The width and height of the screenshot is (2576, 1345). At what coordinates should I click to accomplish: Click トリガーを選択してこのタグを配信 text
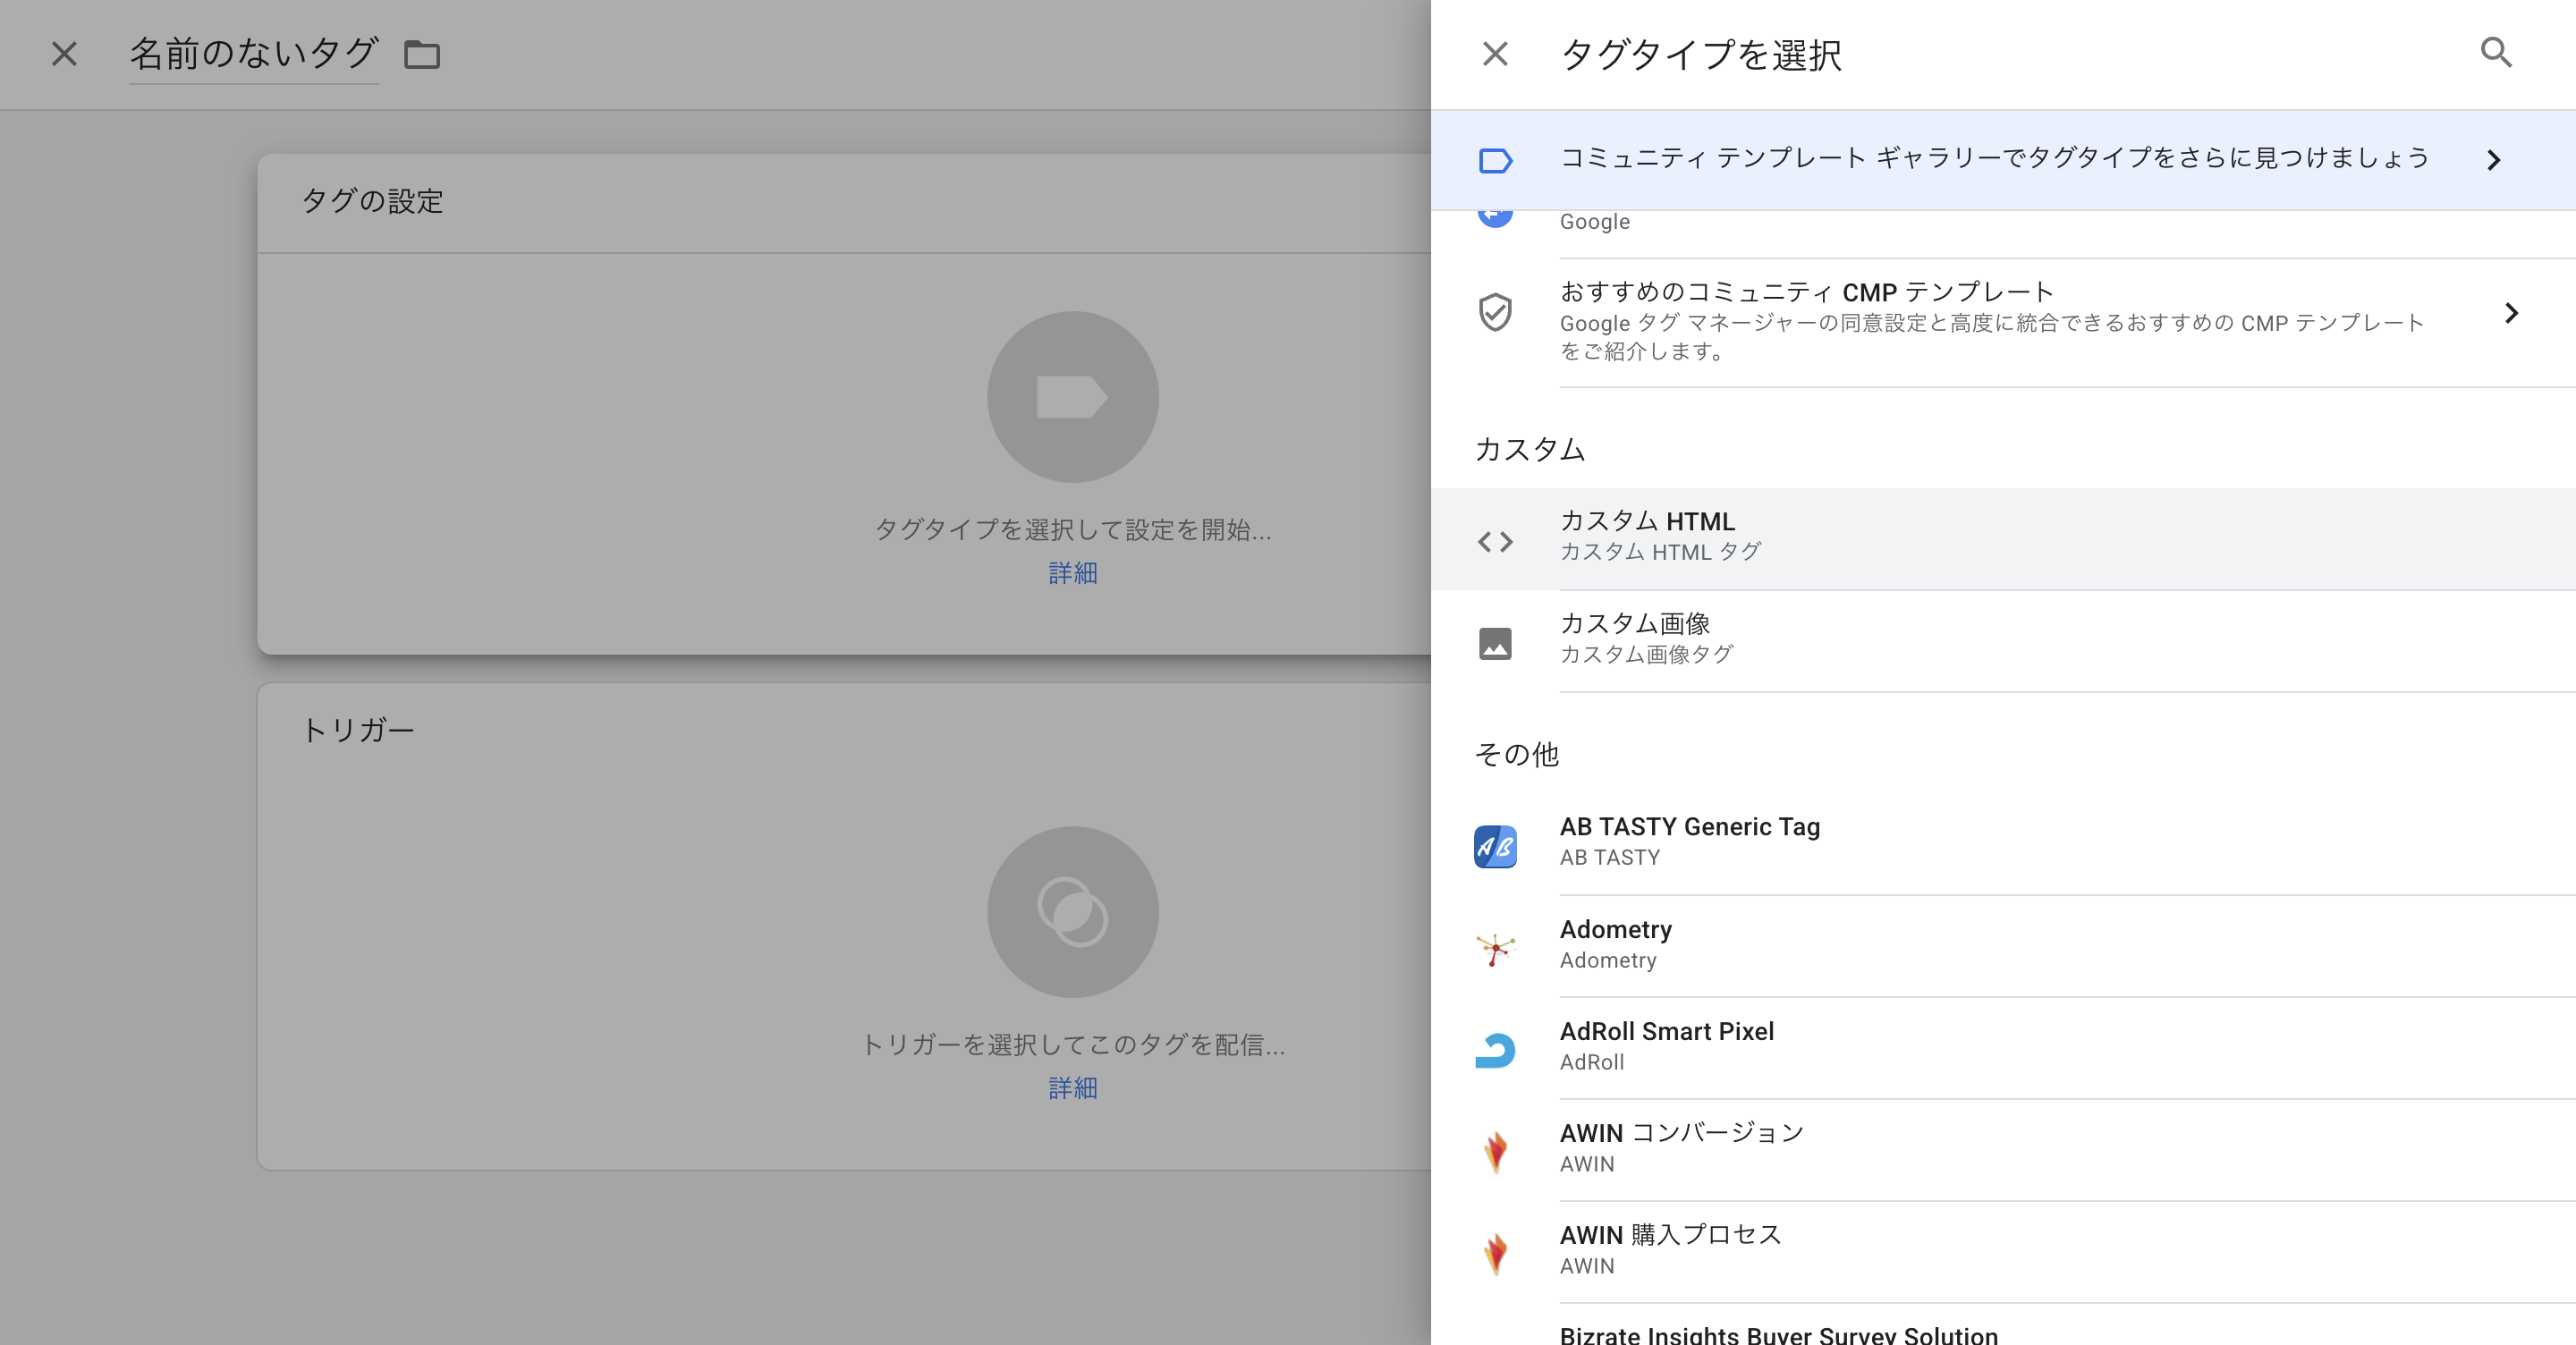(x=1073, y=1044)
